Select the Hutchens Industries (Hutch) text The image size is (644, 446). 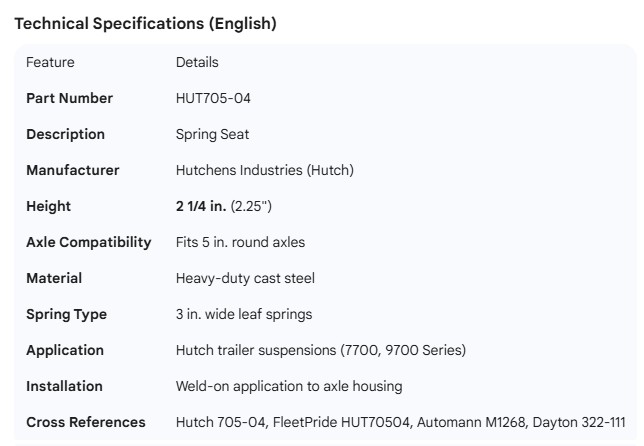coord(264,170)
